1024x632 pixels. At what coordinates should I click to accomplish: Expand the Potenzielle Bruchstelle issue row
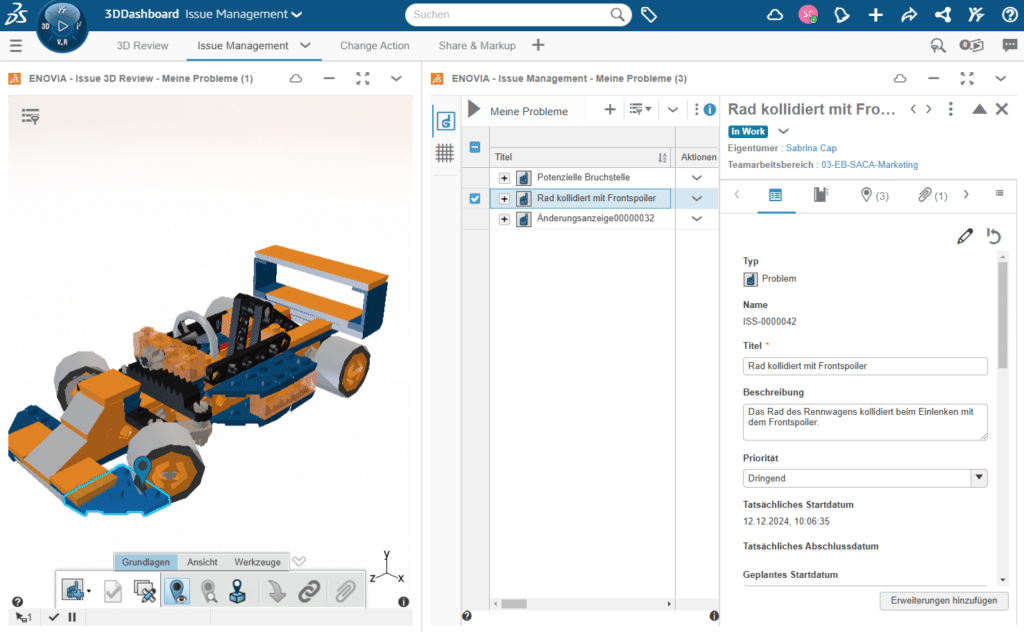[504, 177]
